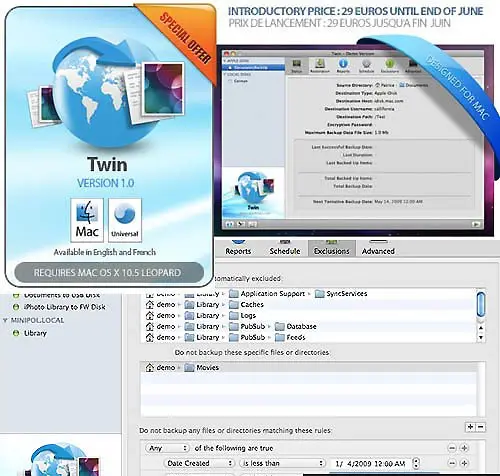Click 'Available in English and French' text
Image resolution: width=500 pixels, height=476 pixels.
(x=105, y=252)
